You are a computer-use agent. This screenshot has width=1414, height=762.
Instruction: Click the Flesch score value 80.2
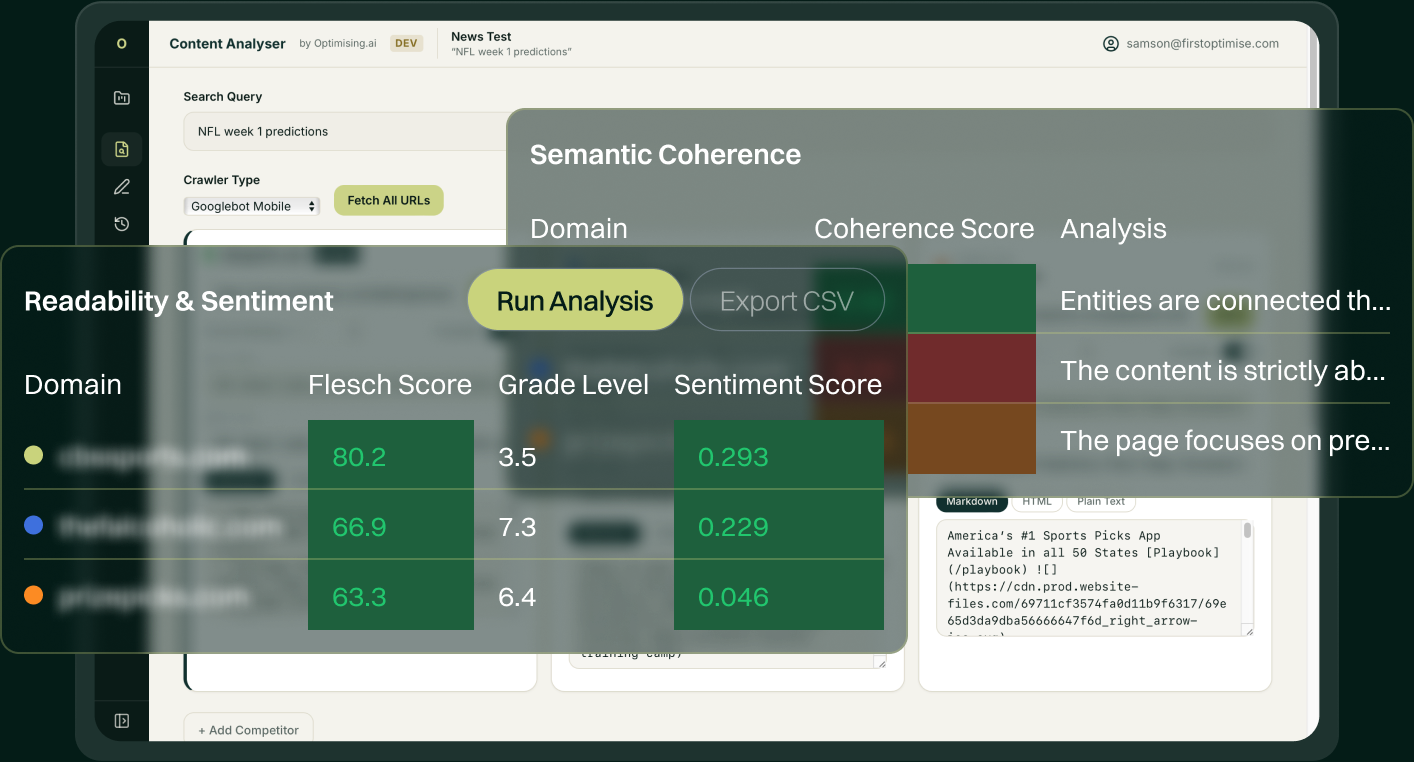pos(359,457)
